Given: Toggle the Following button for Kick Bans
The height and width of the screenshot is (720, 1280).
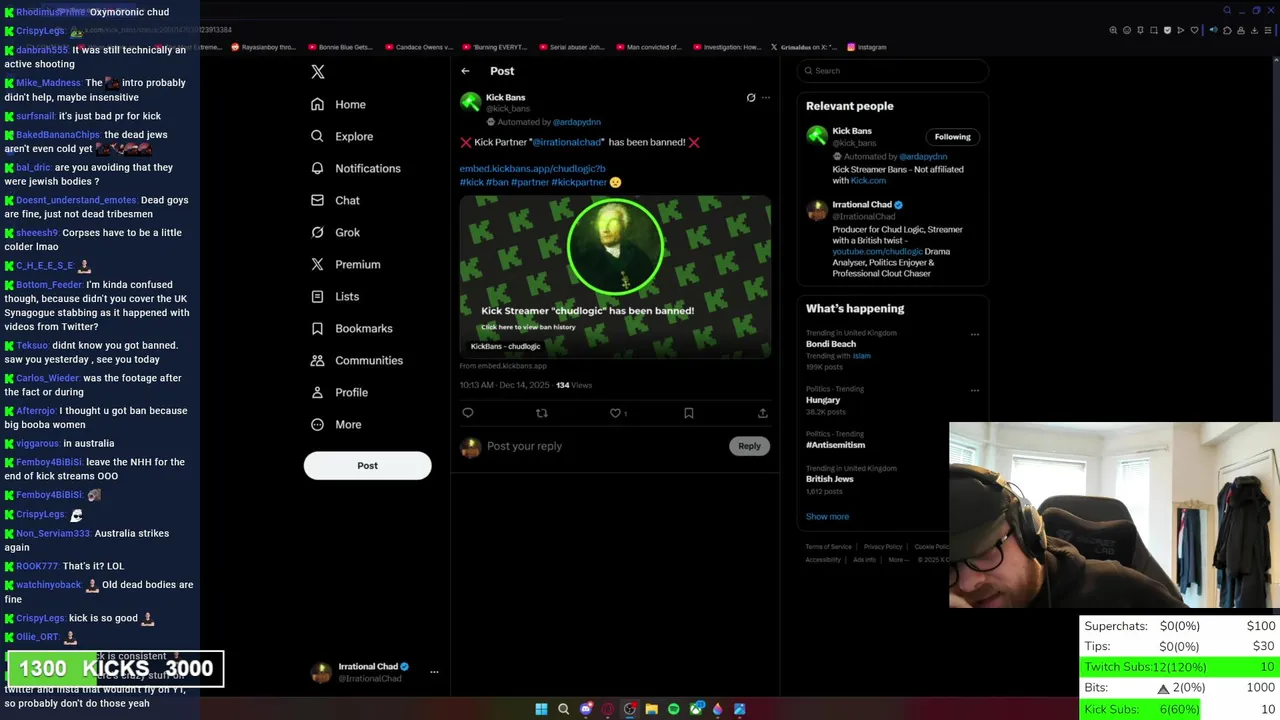Looking at the screenshot, I should [952, 137].
